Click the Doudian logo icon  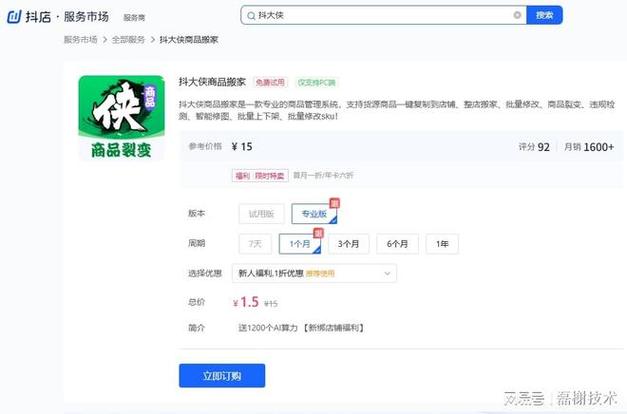[x=14, y=17]
